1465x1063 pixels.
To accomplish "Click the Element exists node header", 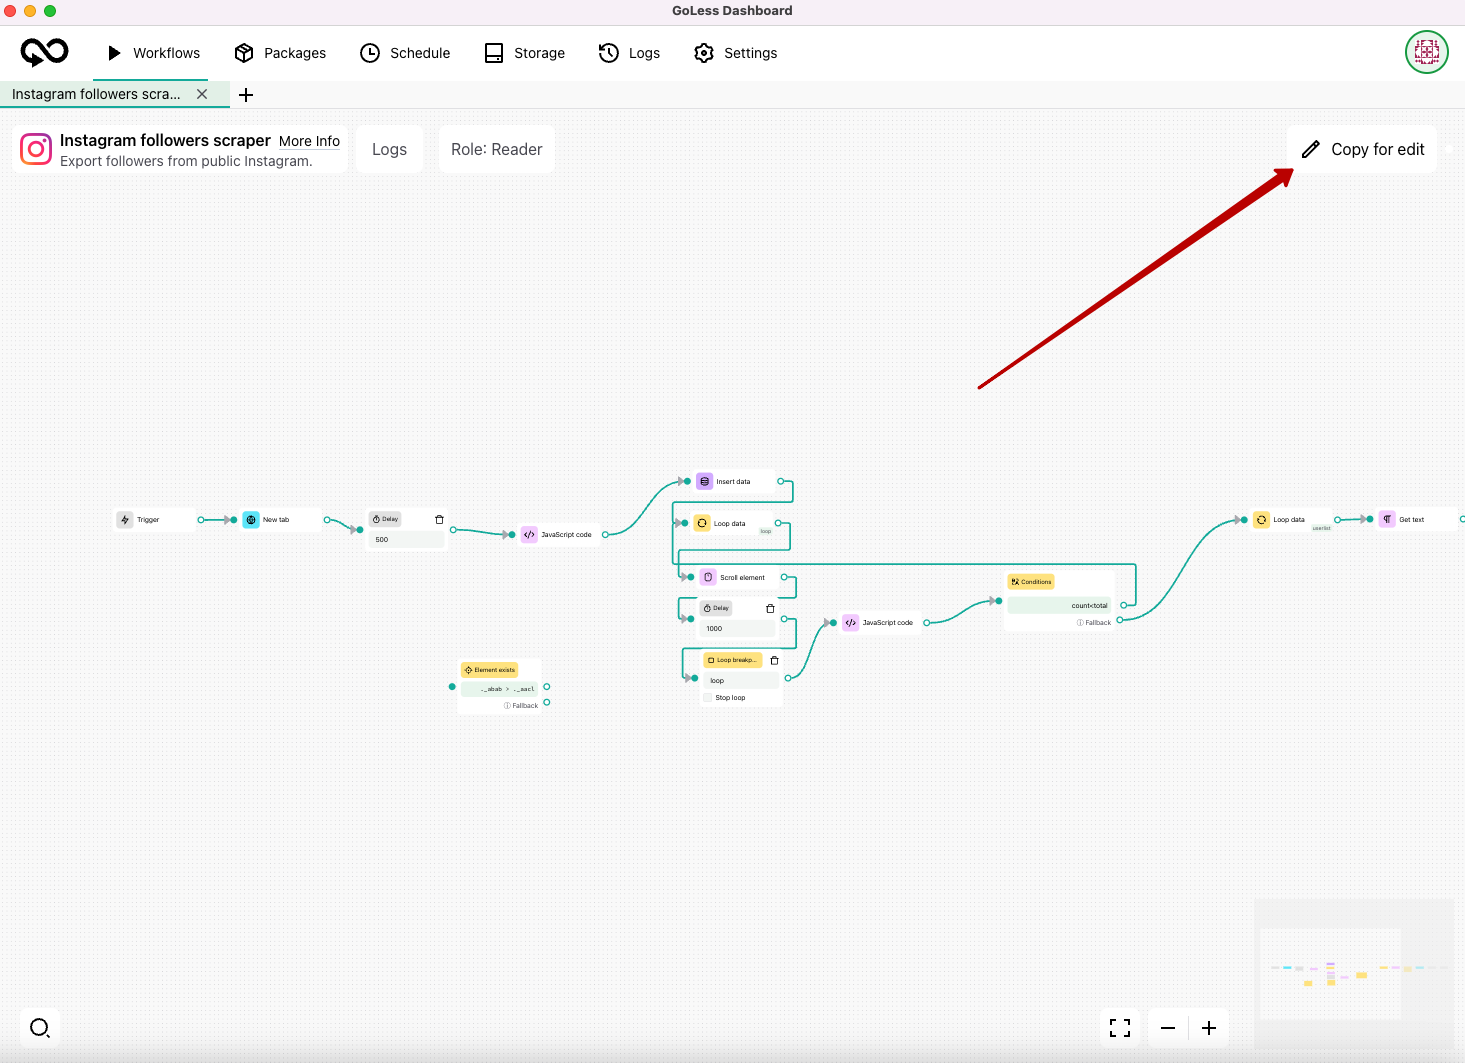I will click(x=490, y=670).
